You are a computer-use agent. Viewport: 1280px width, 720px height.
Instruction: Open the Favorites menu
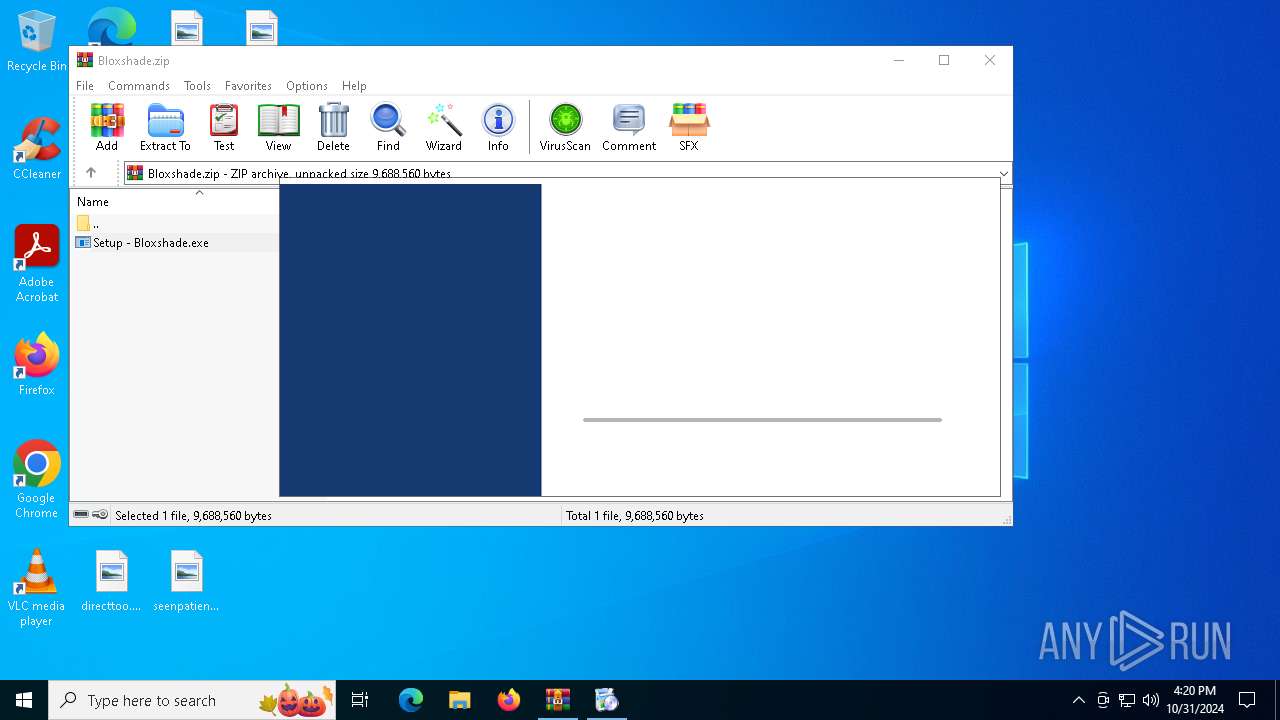tap(248, 86)
